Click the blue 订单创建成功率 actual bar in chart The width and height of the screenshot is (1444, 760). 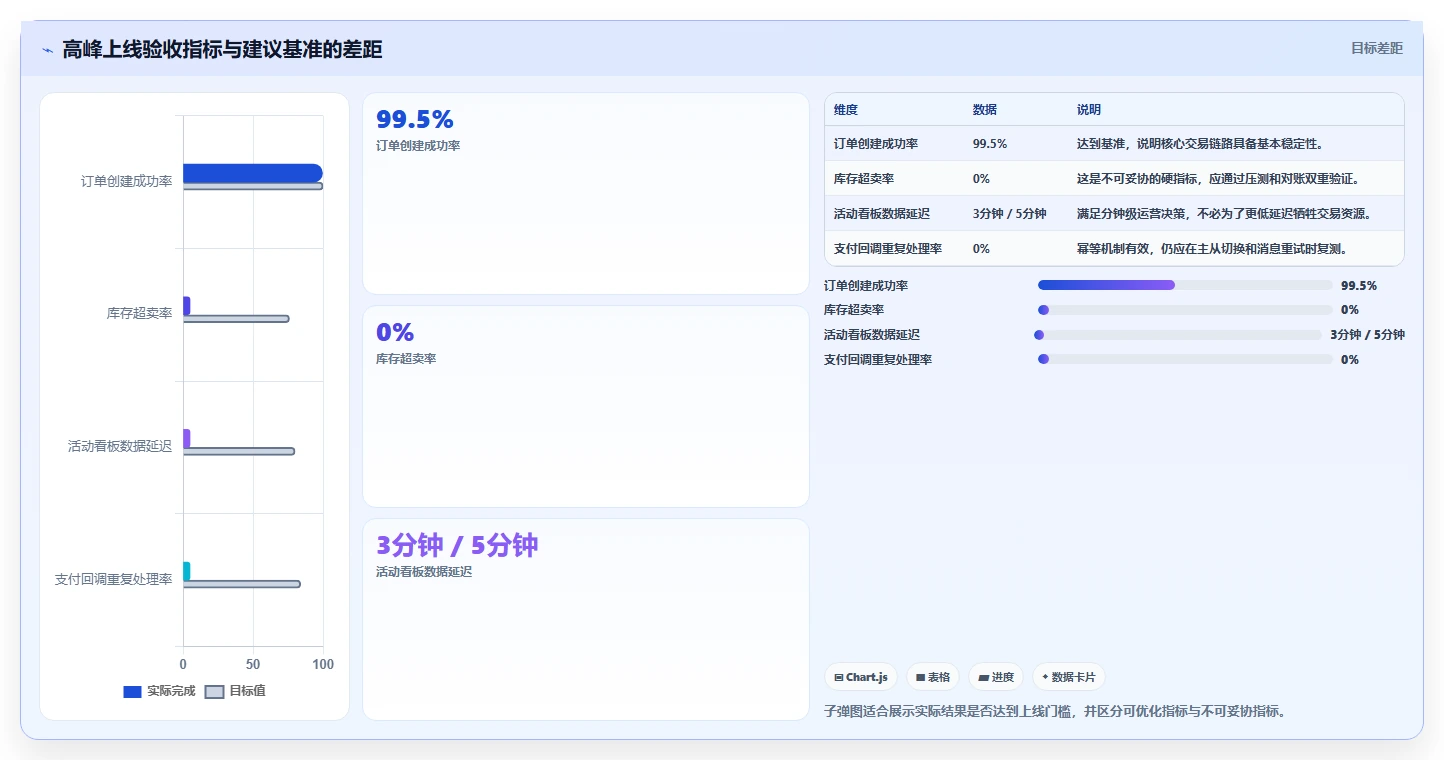252,173
